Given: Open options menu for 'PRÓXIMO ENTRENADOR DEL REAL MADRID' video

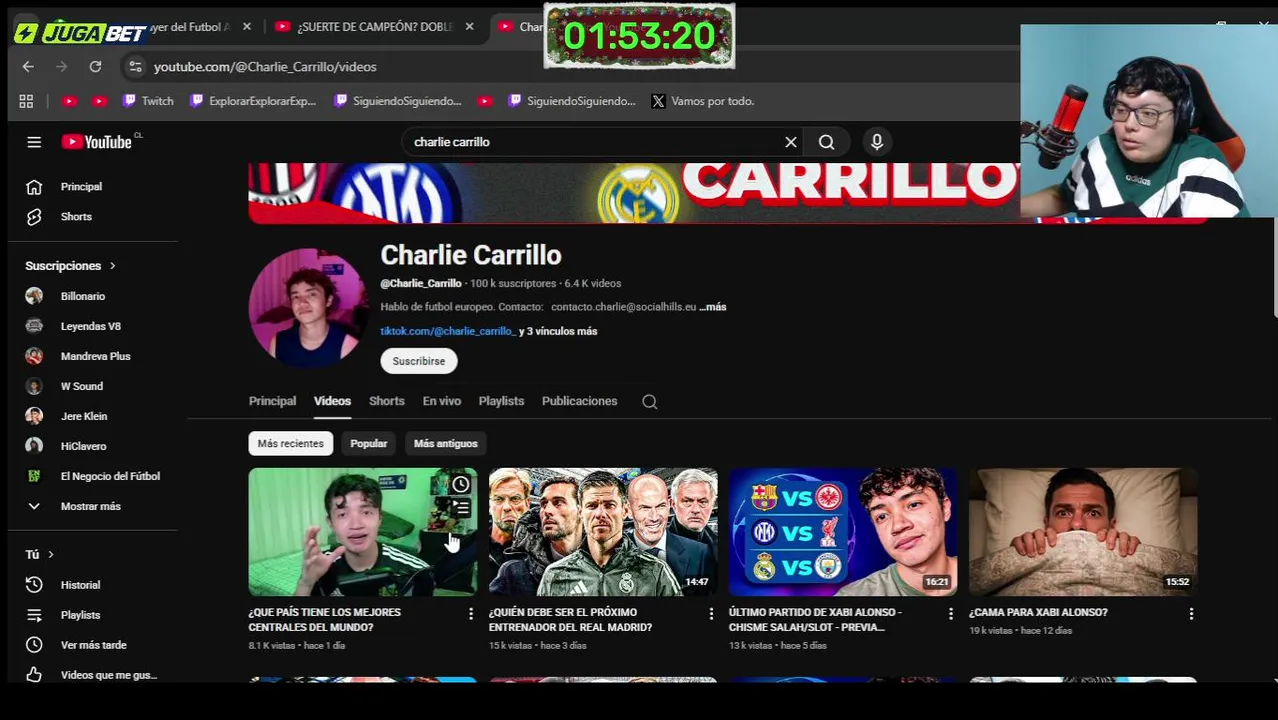Looking at the screenshot, I should click(x=711, y=613).
